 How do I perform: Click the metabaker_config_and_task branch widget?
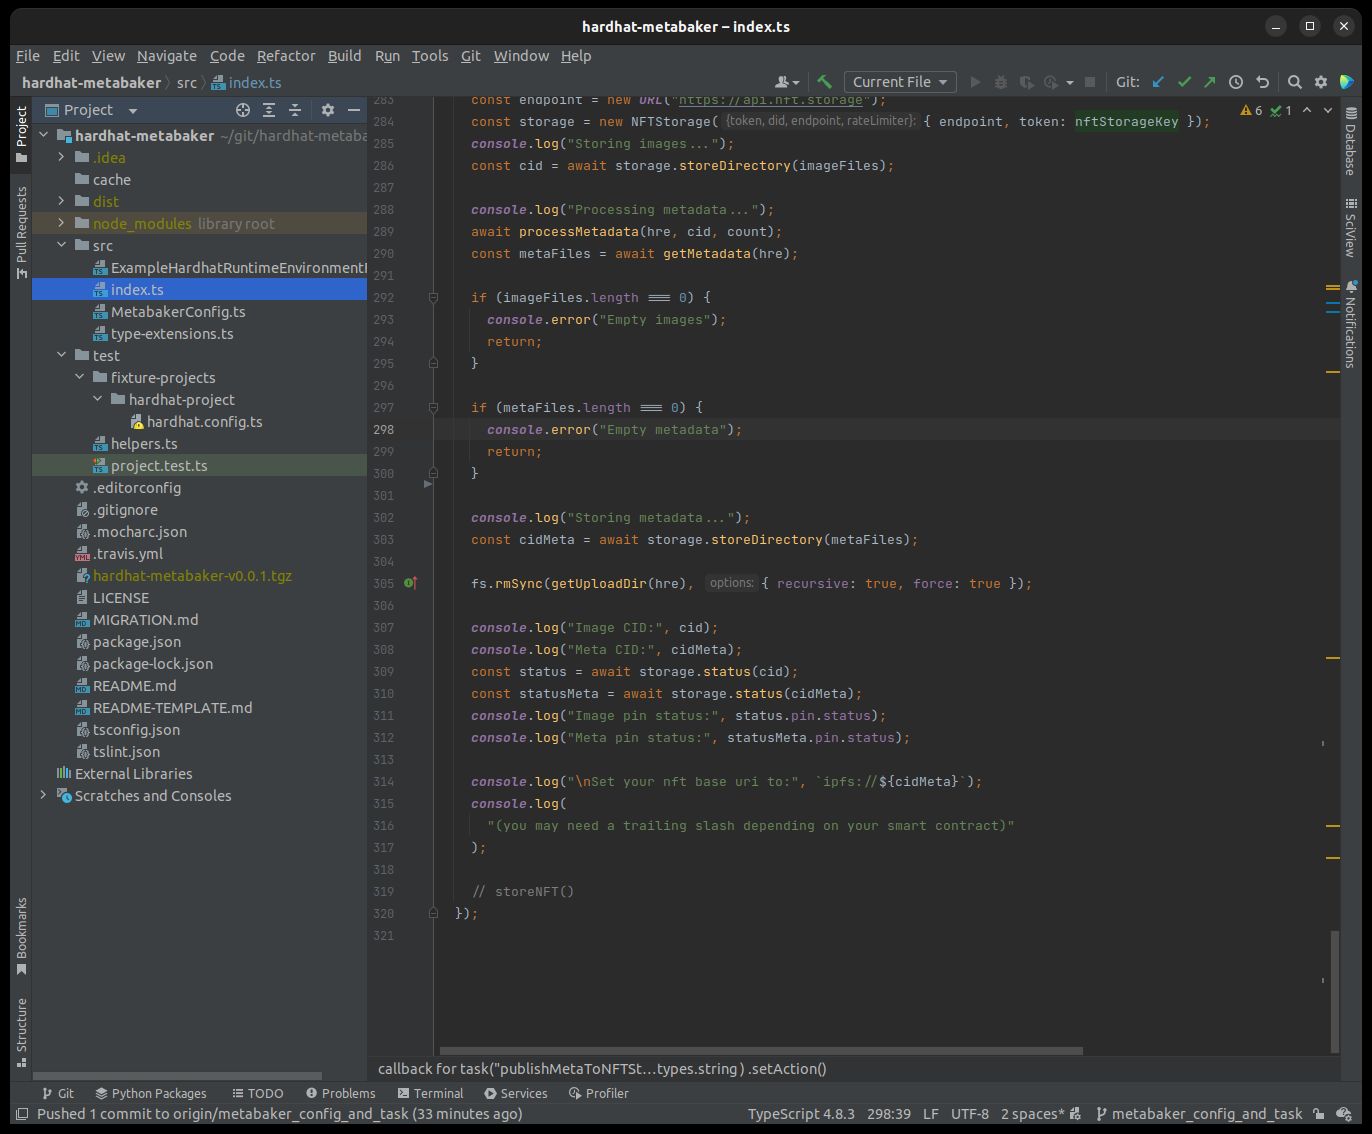pyautogui.click(x=1198, y=1113)
